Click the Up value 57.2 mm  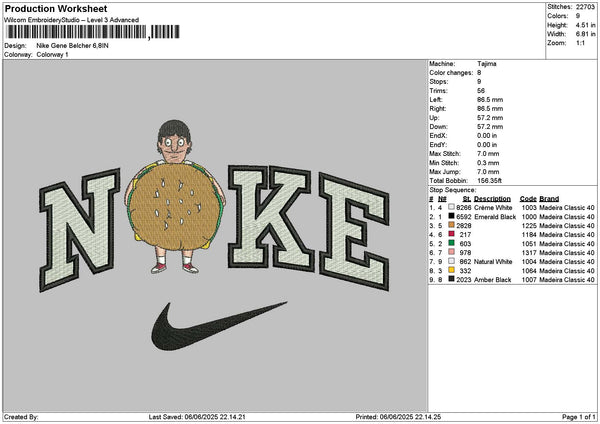[x=490, y=117]
